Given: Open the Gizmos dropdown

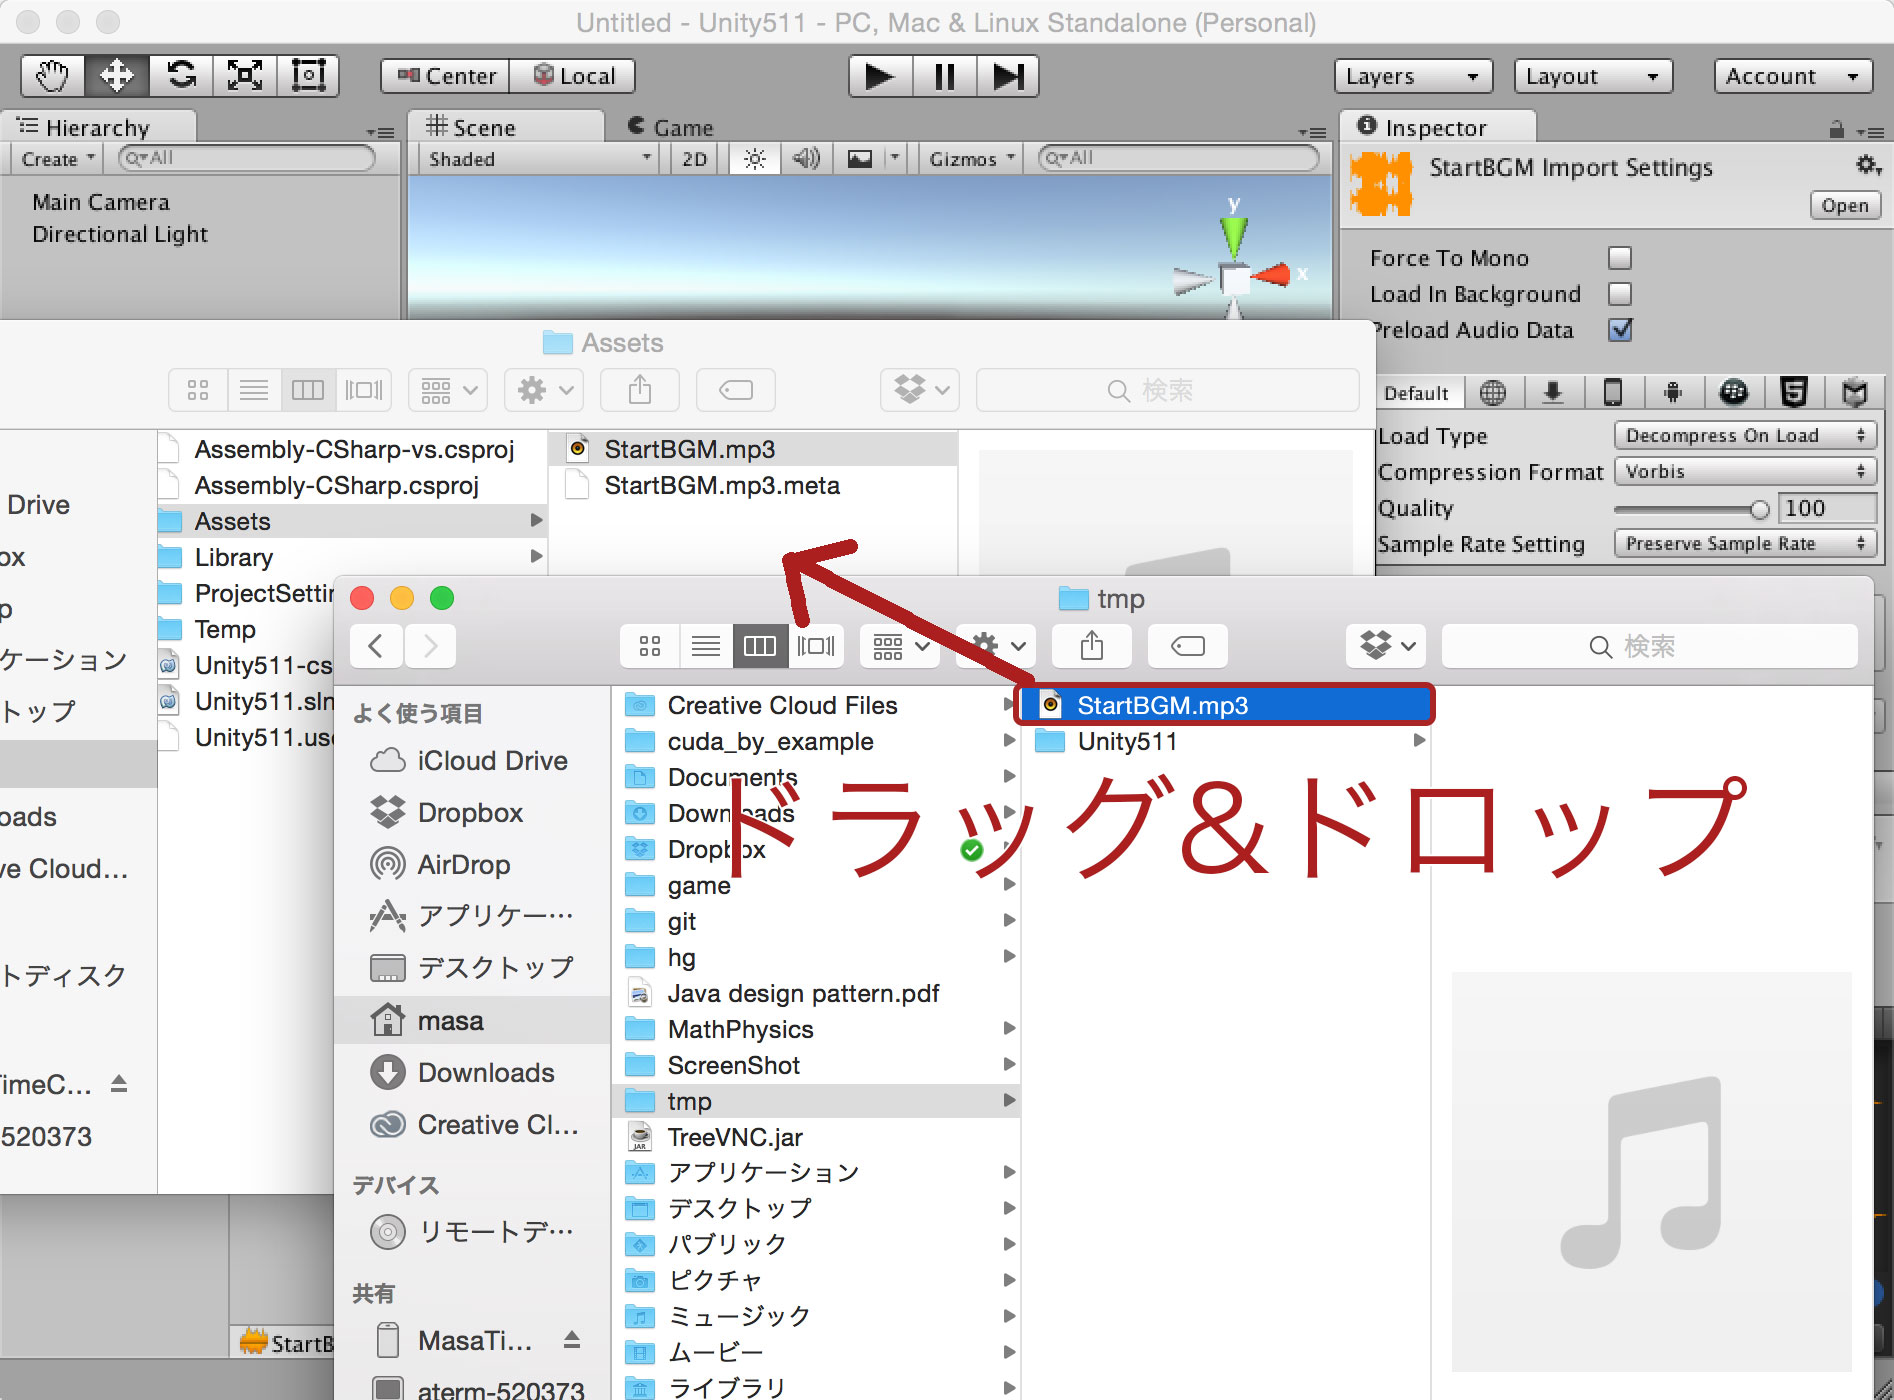Looking at the screenshot, I should [x=971, y=159].
